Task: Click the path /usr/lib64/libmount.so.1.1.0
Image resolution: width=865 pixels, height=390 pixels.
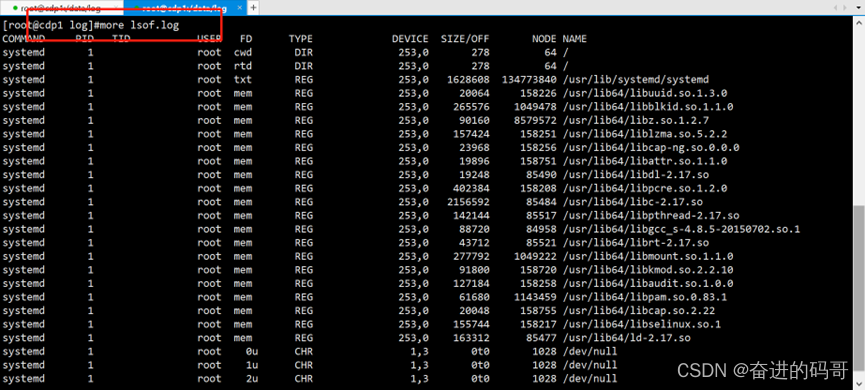Action: (648, 256)
